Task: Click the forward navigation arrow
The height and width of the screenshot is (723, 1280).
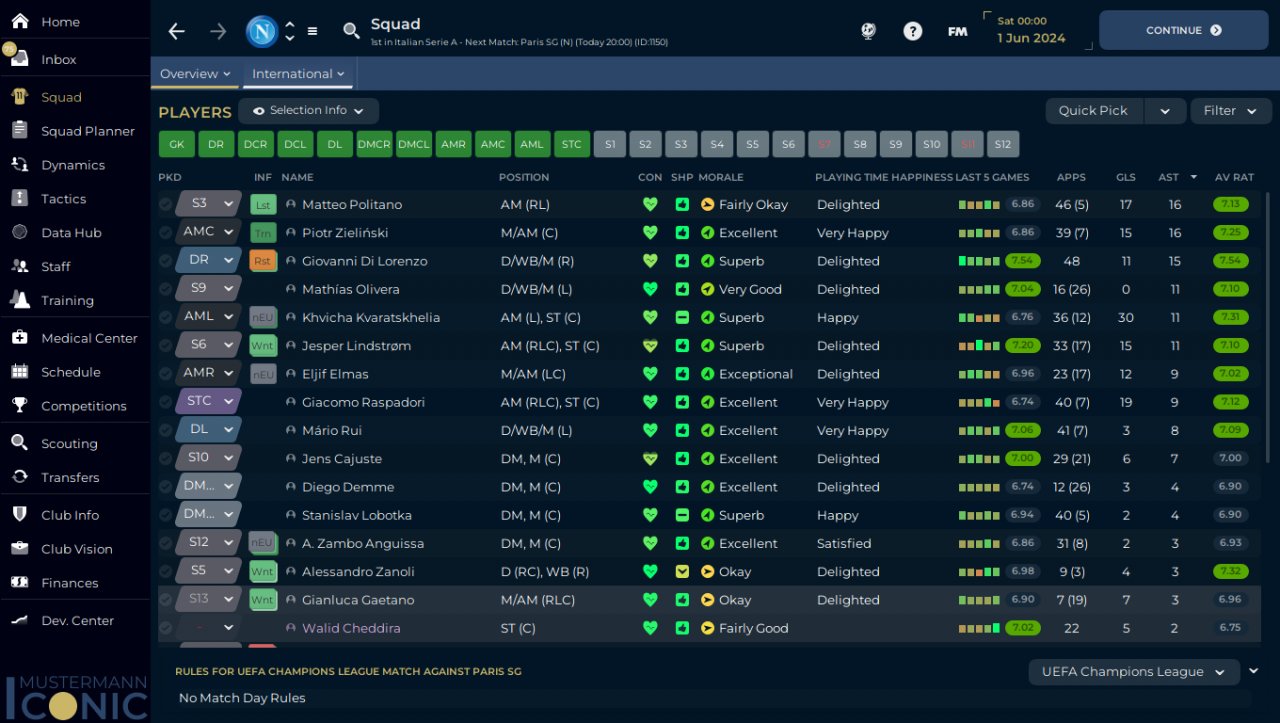Action: pyautogui.click(x=218, y=31)
